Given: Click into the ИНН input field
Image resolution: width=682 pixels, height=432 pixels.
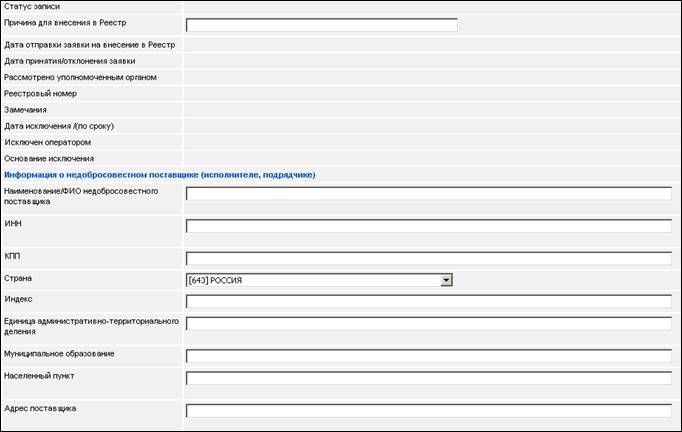Looking at the screenshot, I should pos(428,226).
